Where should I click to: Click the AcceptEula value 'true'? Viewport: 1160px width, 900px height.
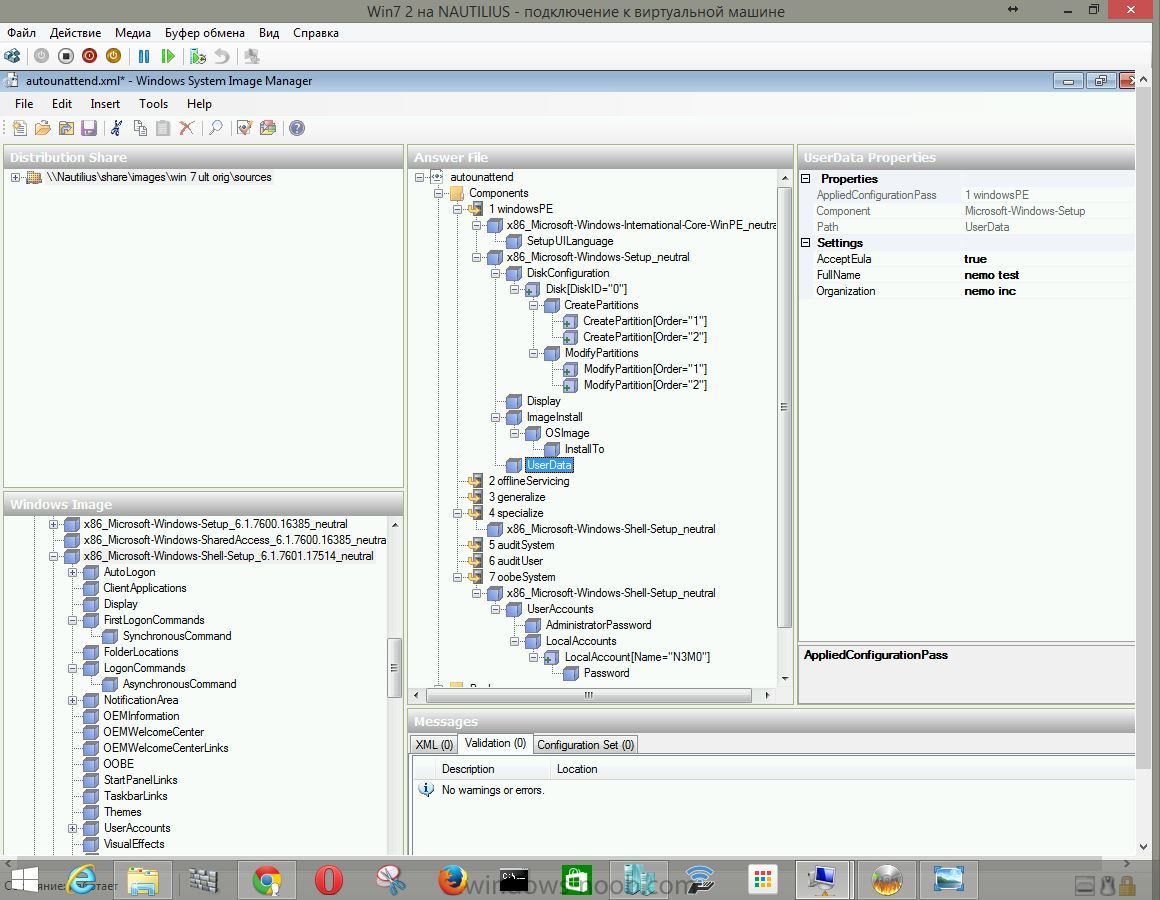(975, 259)
